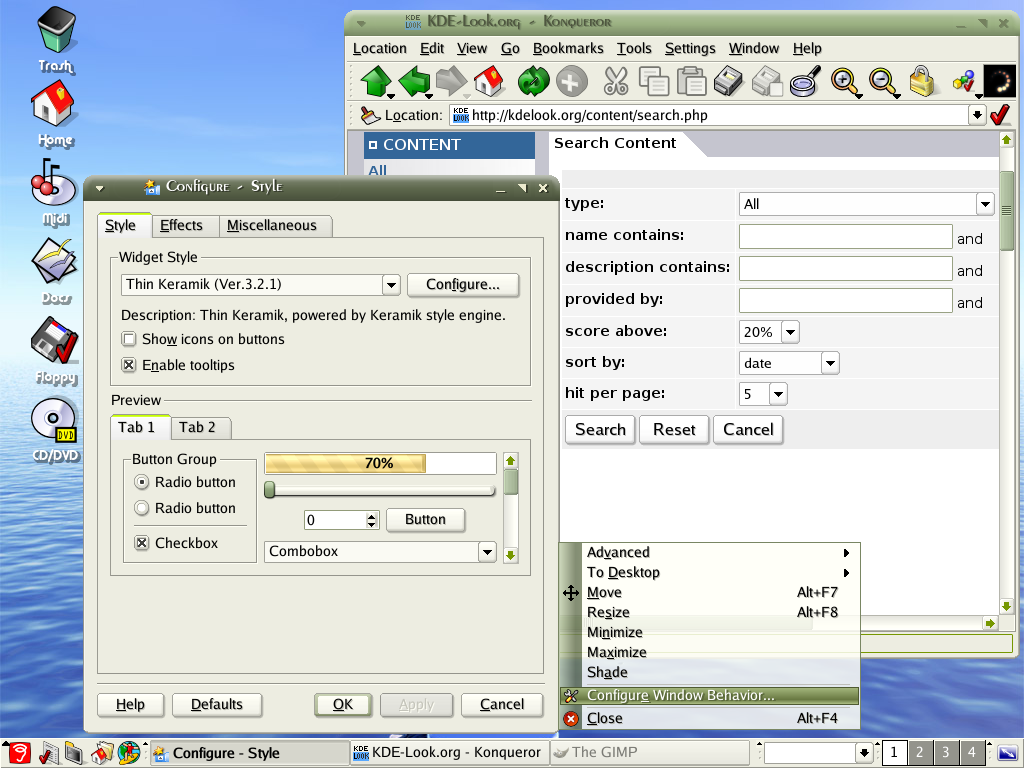
Task: Clear the location bar with broom icon
Action: pos(370,116)
